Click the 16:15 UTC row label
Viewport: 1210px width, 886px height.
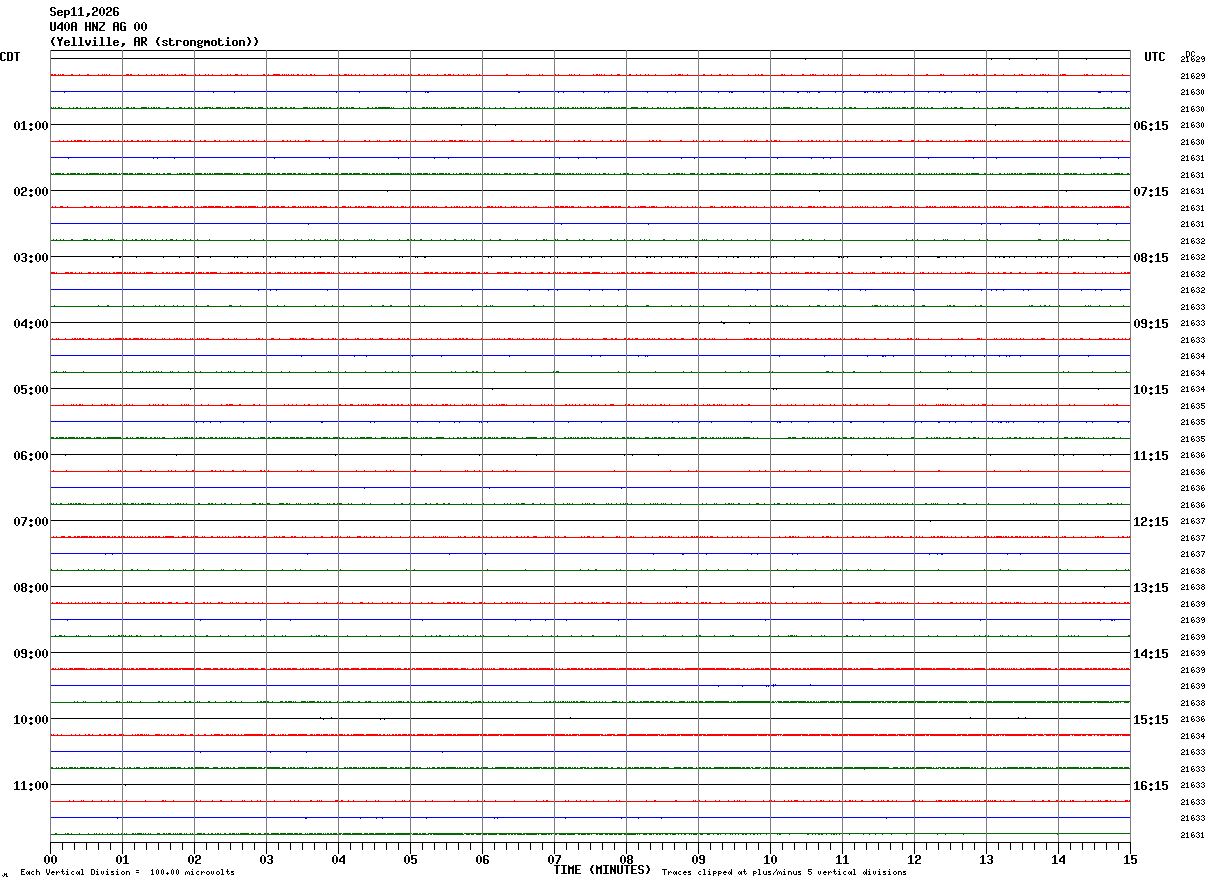[1150, 785]
